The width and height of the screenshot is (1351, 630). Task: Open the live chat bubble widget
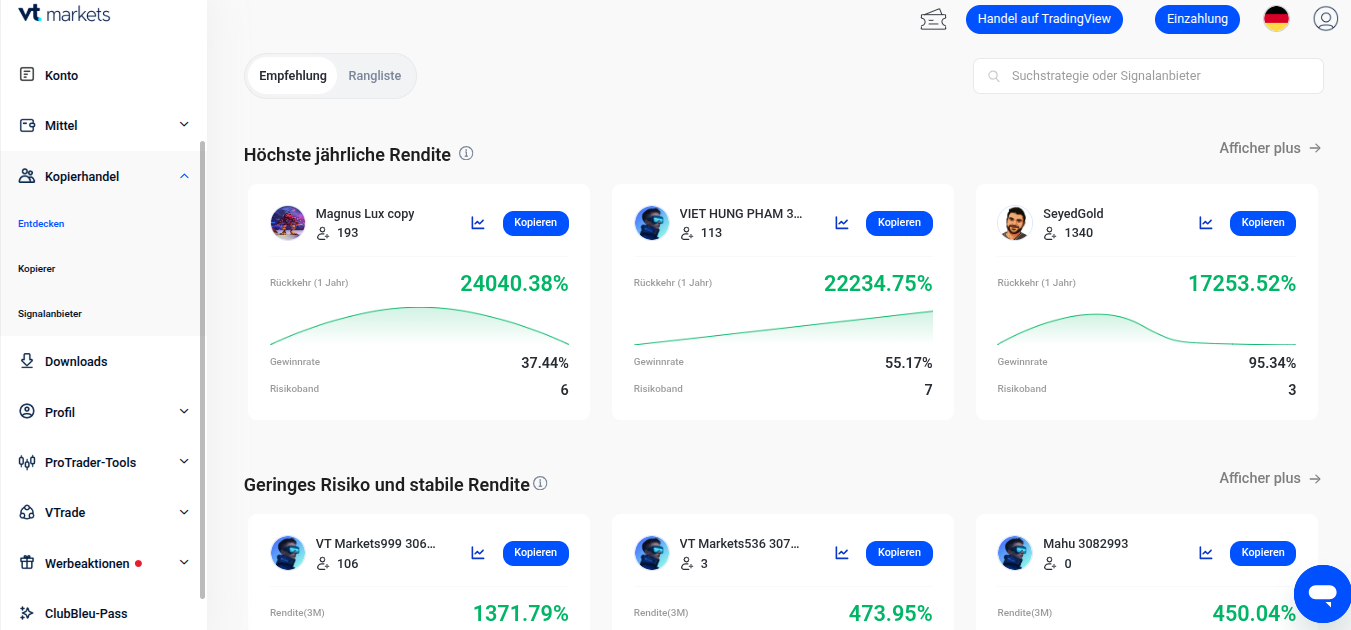coord(1321,594)
